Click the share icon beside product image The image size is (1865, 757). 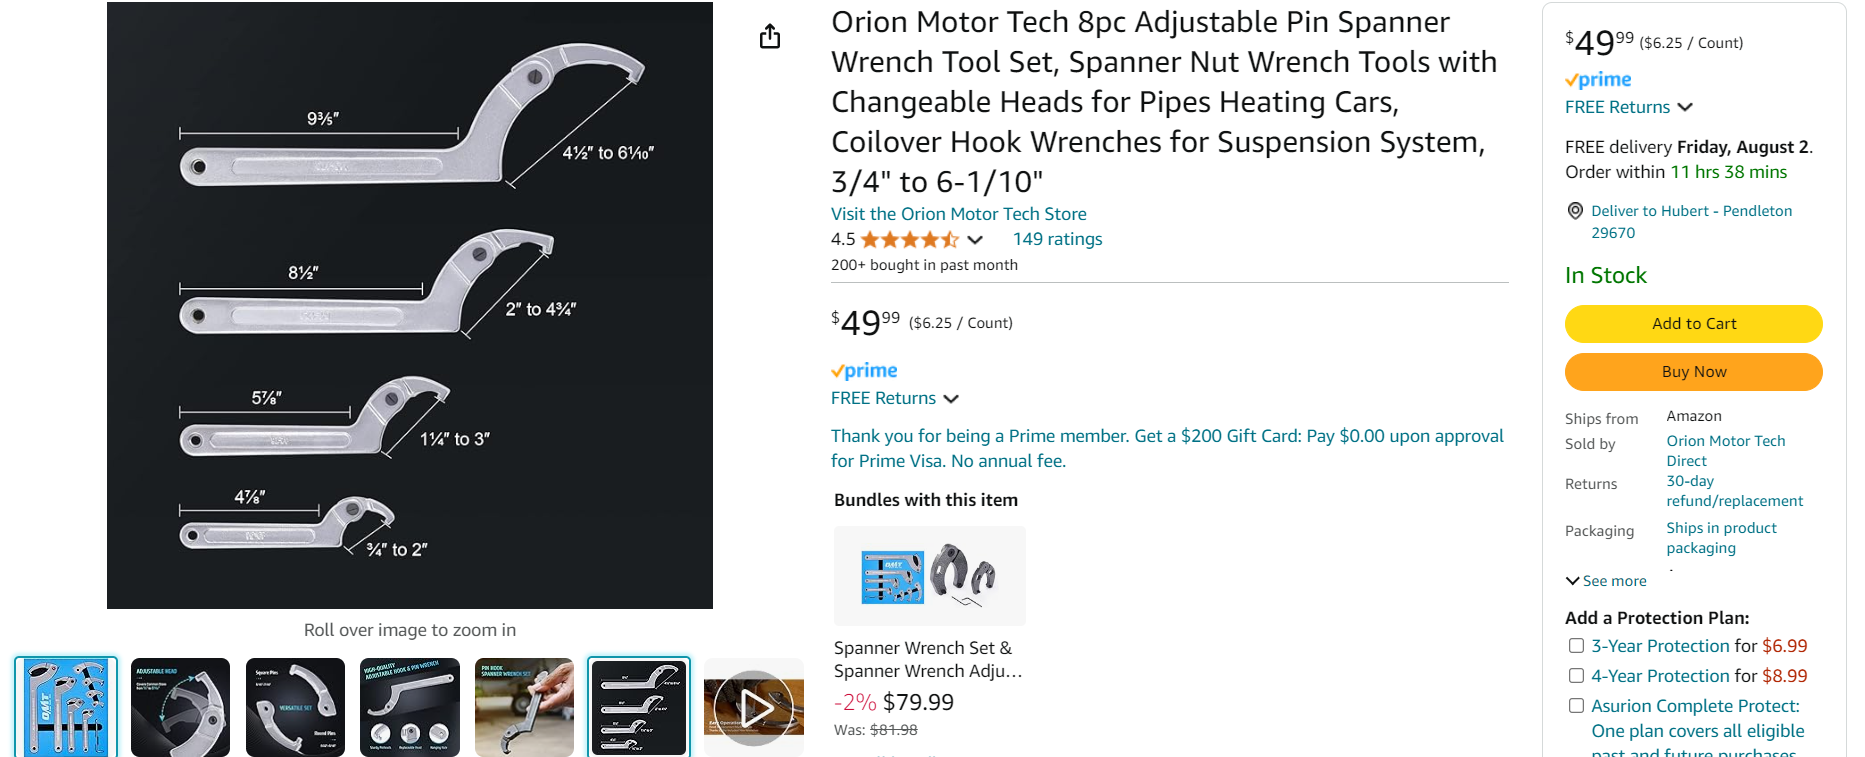769,37
